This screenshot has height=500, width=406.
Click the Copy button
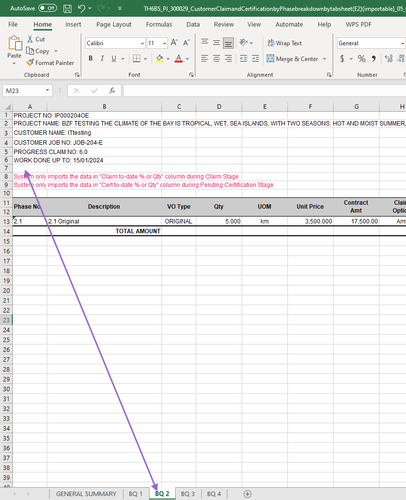coord(38,51)
